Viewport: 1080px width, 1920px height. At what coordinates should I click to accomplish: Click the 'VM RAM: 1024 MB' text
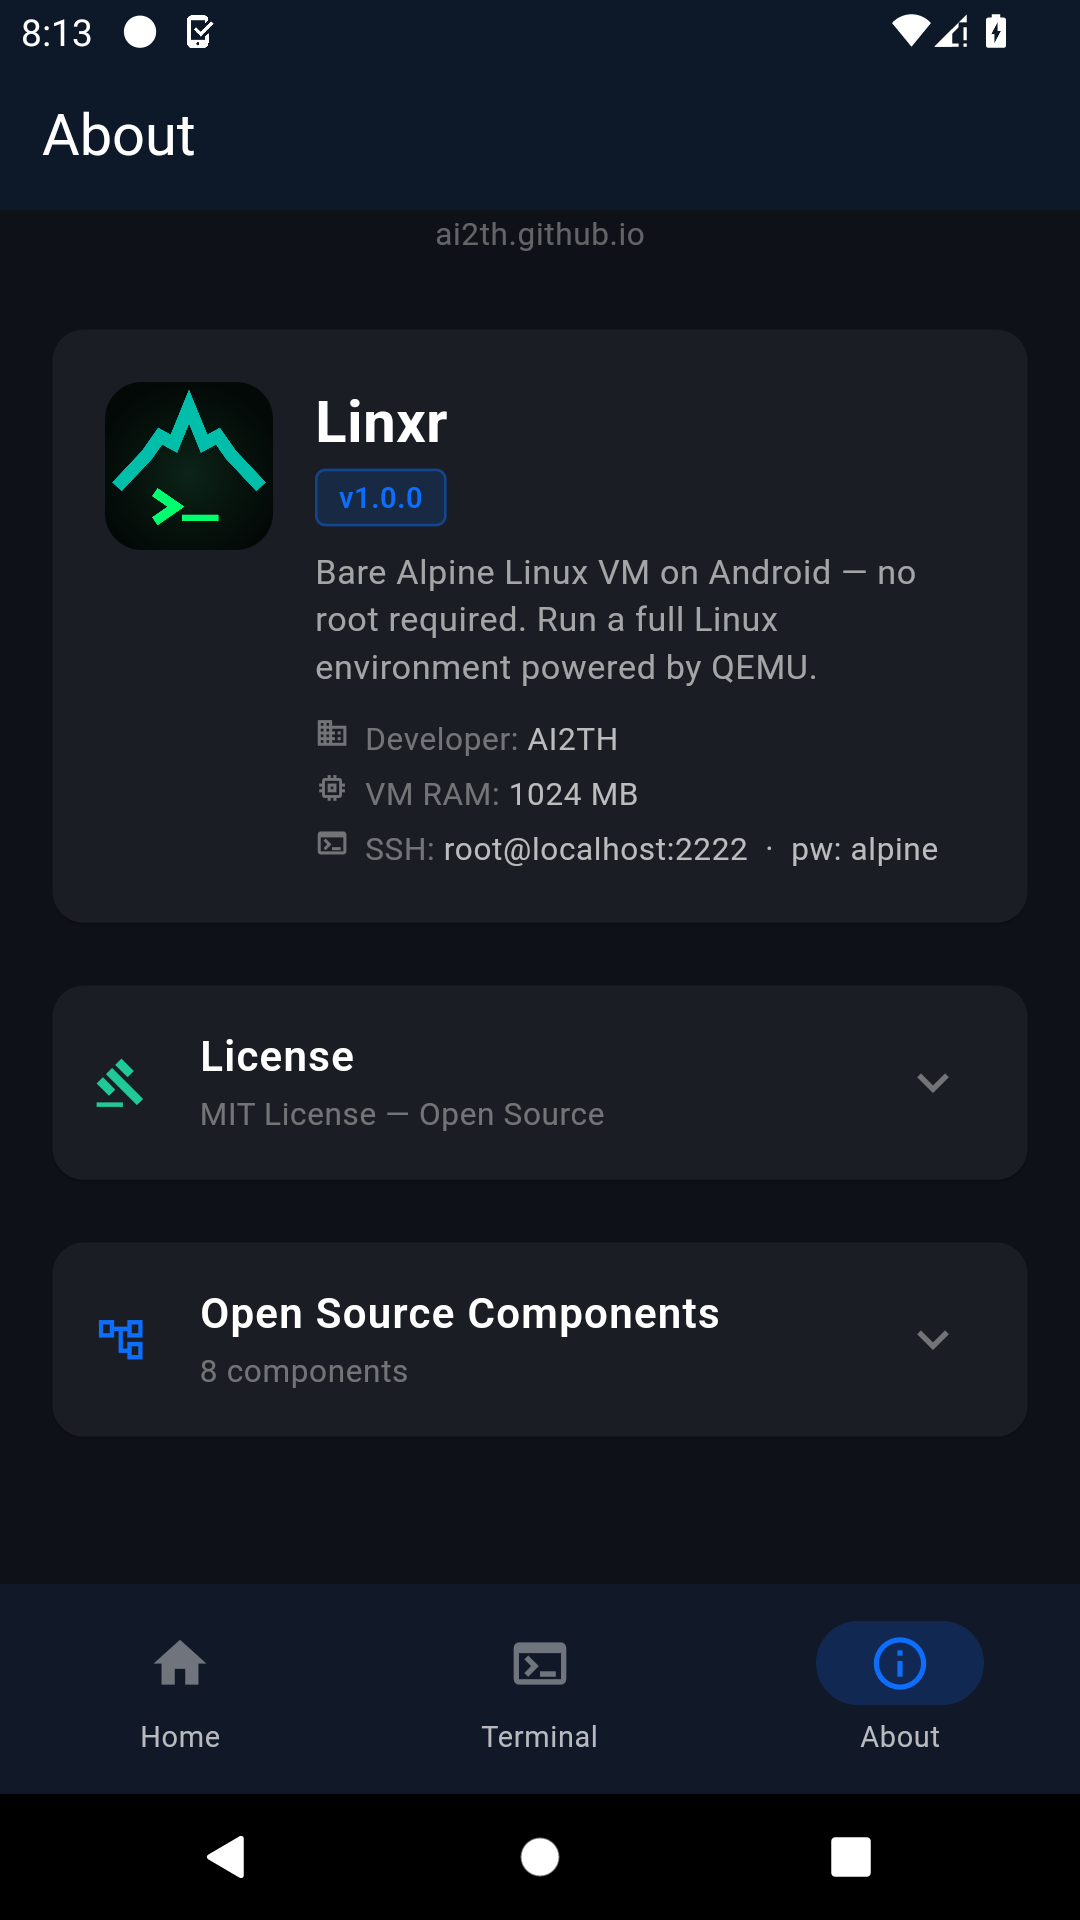[x=501, y=794]
